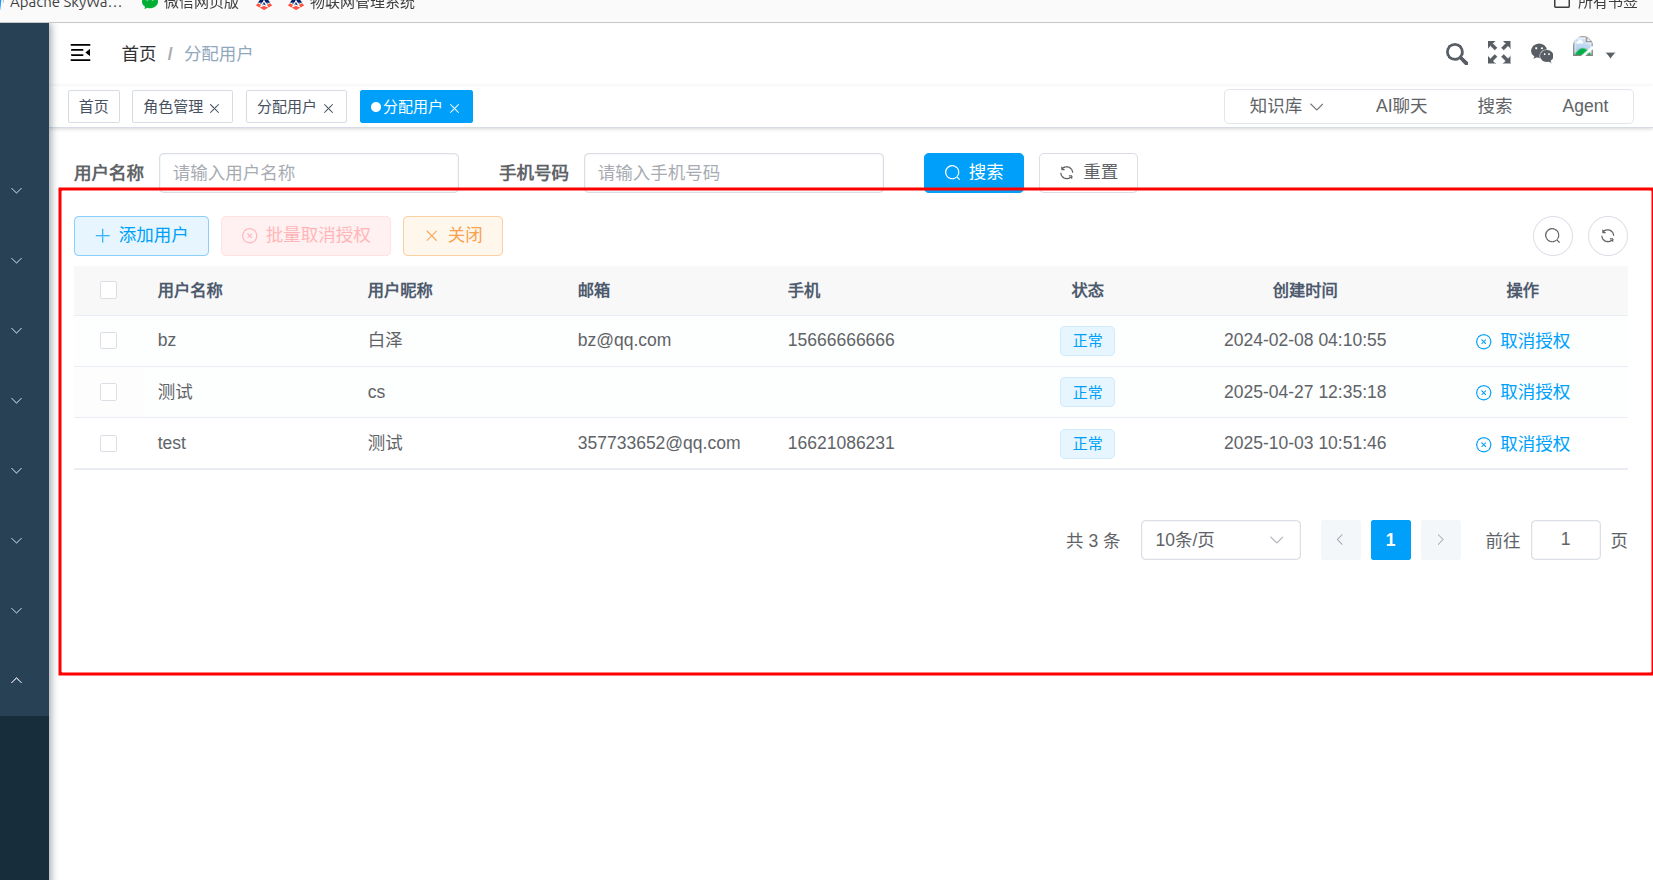Image resolution: width=1653 pixels, height=880 pixels.
Task: Click the round refresh table icon
Action: 1607,236
